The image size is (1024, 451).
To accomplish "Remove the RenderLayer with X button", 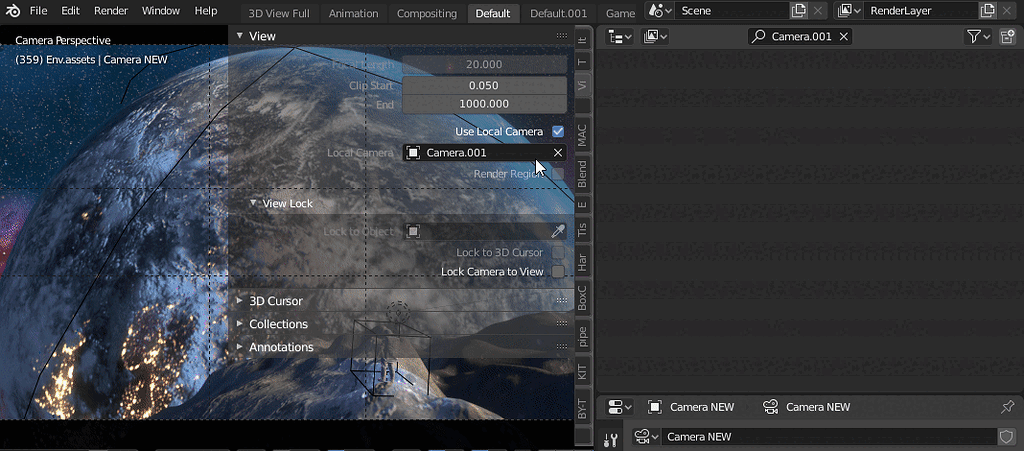I will [x=1006, y=11].
